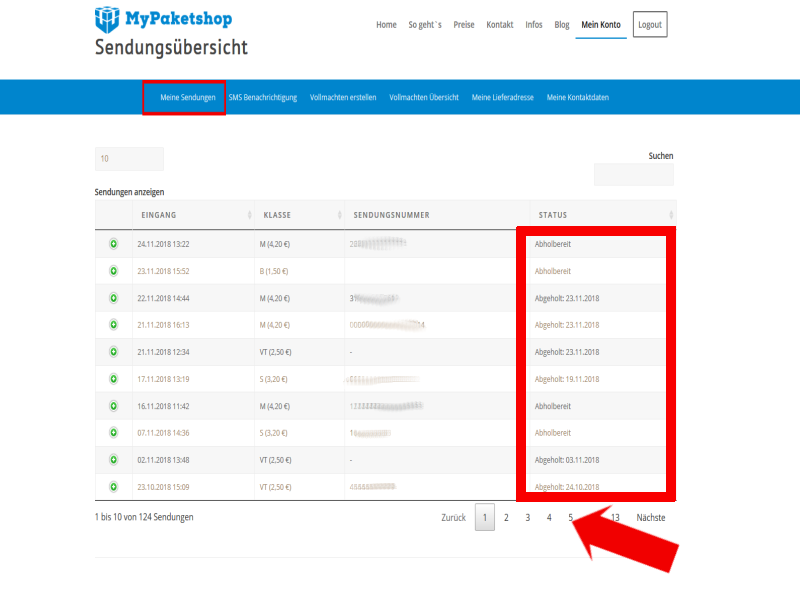Go to the Nächste page
The height and width of the screenshot is (600, 800).
pos(650,517)
